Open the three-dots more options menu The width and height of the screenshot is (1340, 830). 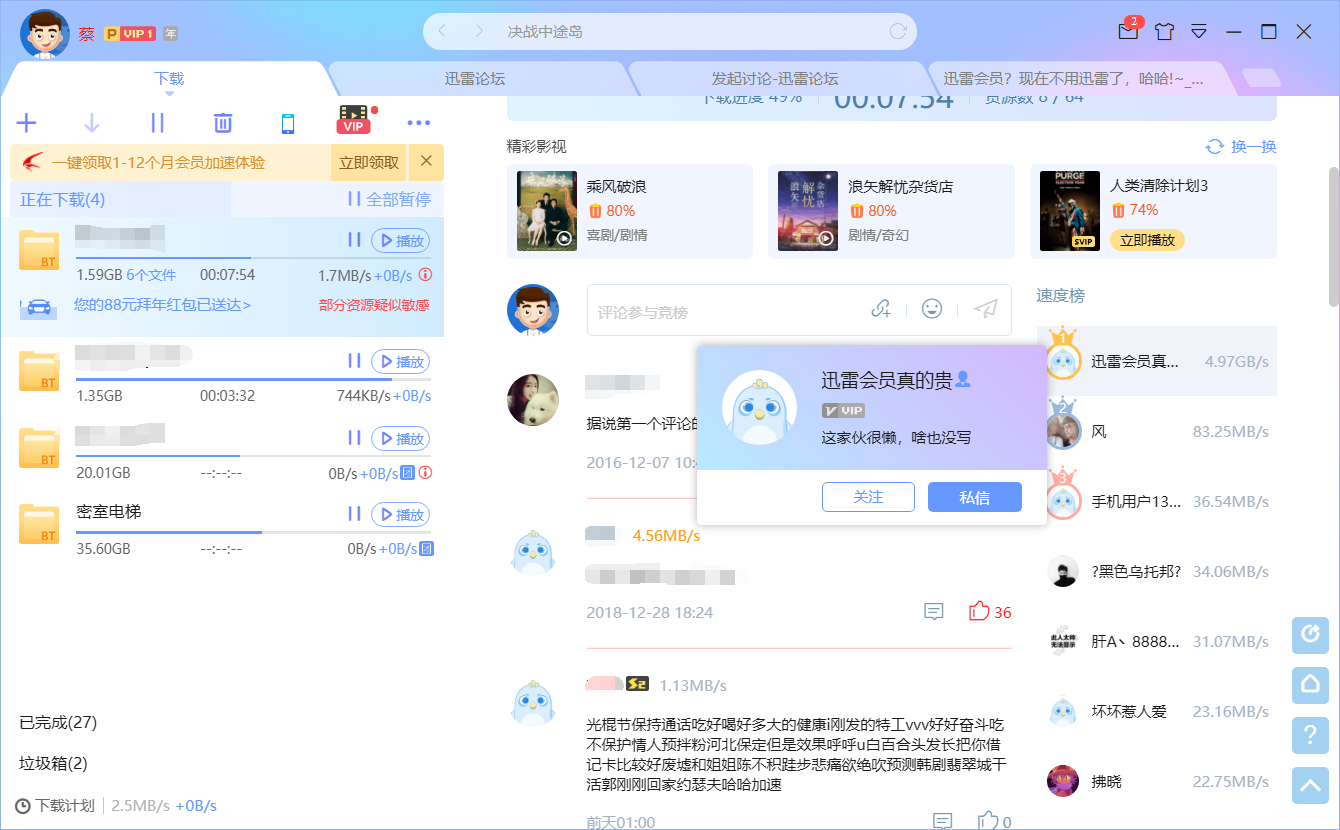tap(419, 123)
